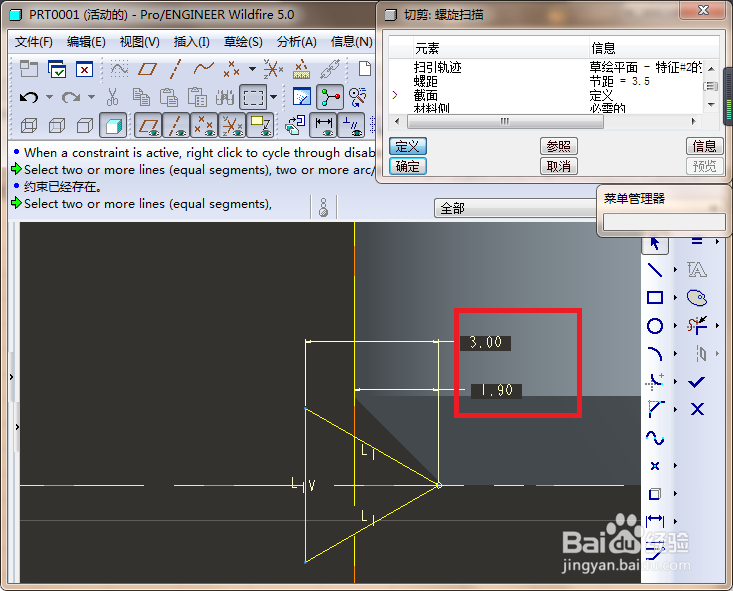The image size is (733, 591).
Task: Click the 定义 button in dialog
Action: coord(408,146)
